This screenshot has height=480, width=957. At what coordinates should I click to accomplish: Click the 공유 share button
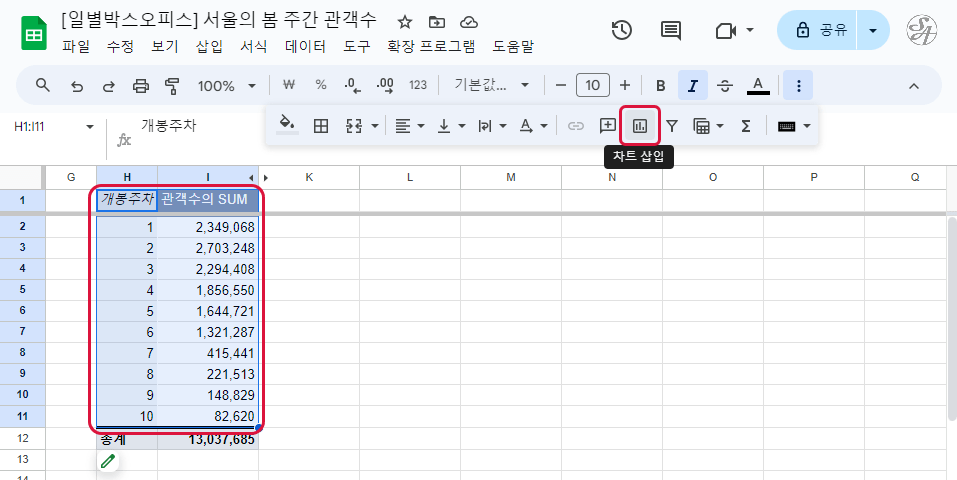(x=822, y=30)
